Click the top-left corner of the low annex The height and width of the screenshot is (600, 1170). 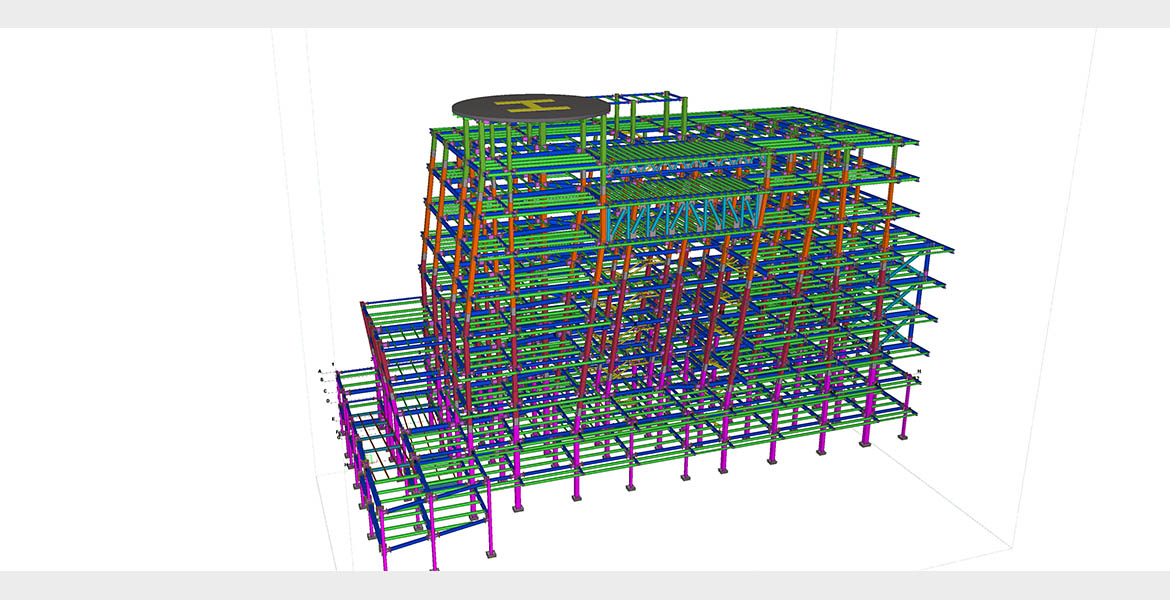pyautogui.click(x=364, y=301)
